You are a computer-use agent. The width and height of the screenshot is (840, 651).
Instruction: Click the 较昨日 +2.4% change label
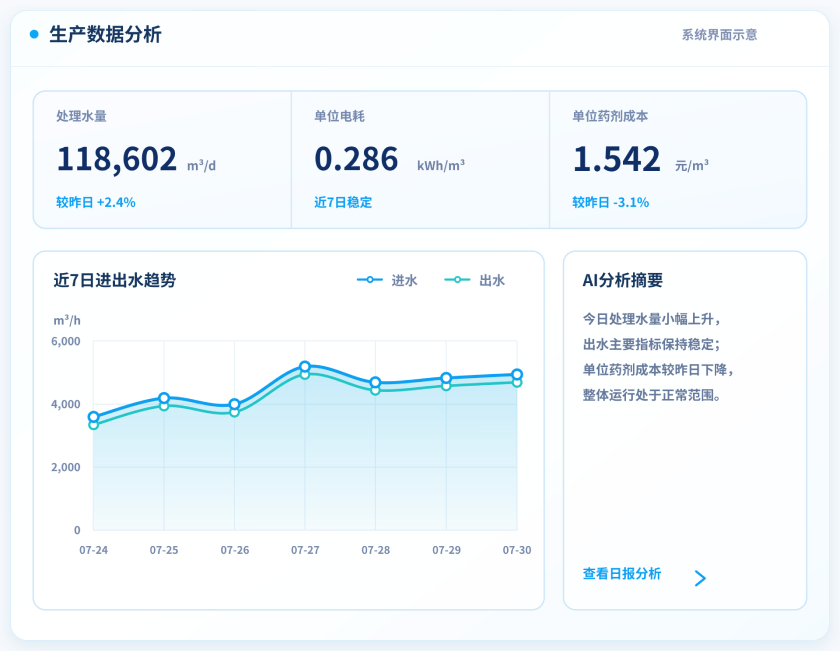pyautogui.click(x=96, y=203)
